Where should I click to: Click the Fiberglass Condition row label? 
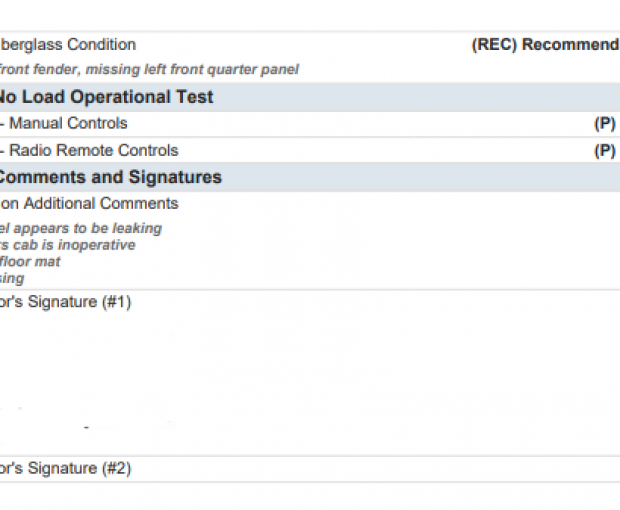tap(68, 45)
